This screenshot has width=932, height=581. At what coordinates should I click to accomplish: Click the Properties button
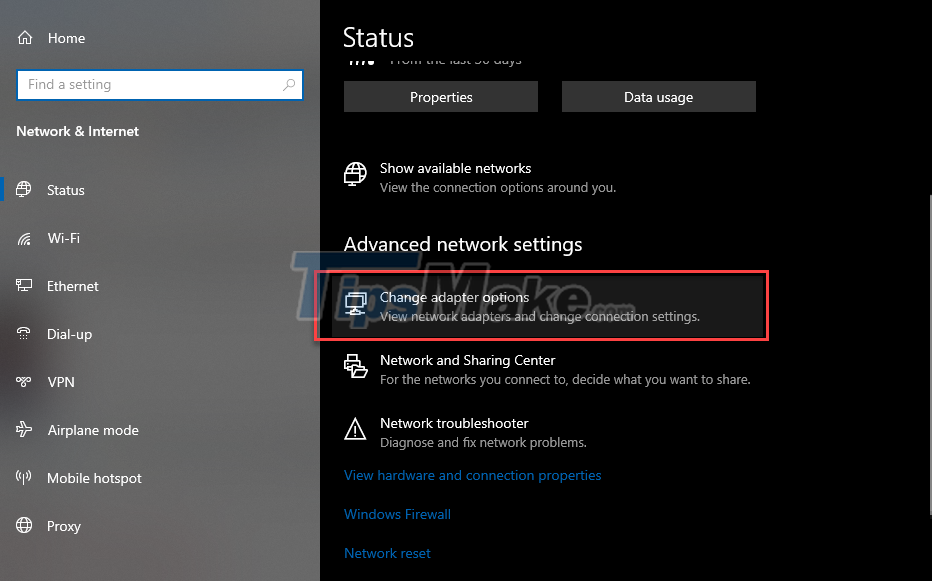coord(441,97)
